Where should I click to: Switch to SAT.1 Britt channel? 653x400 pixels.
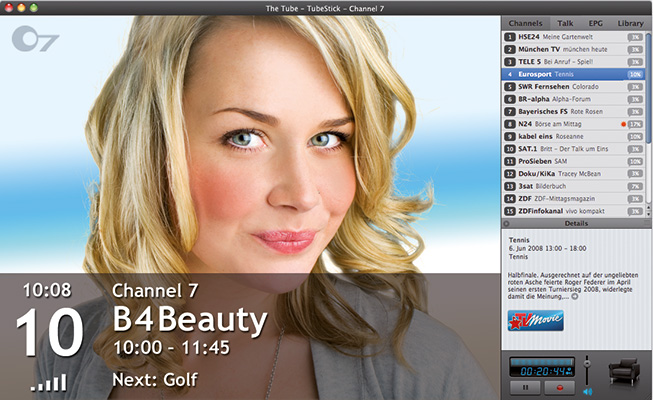point(573,149)
